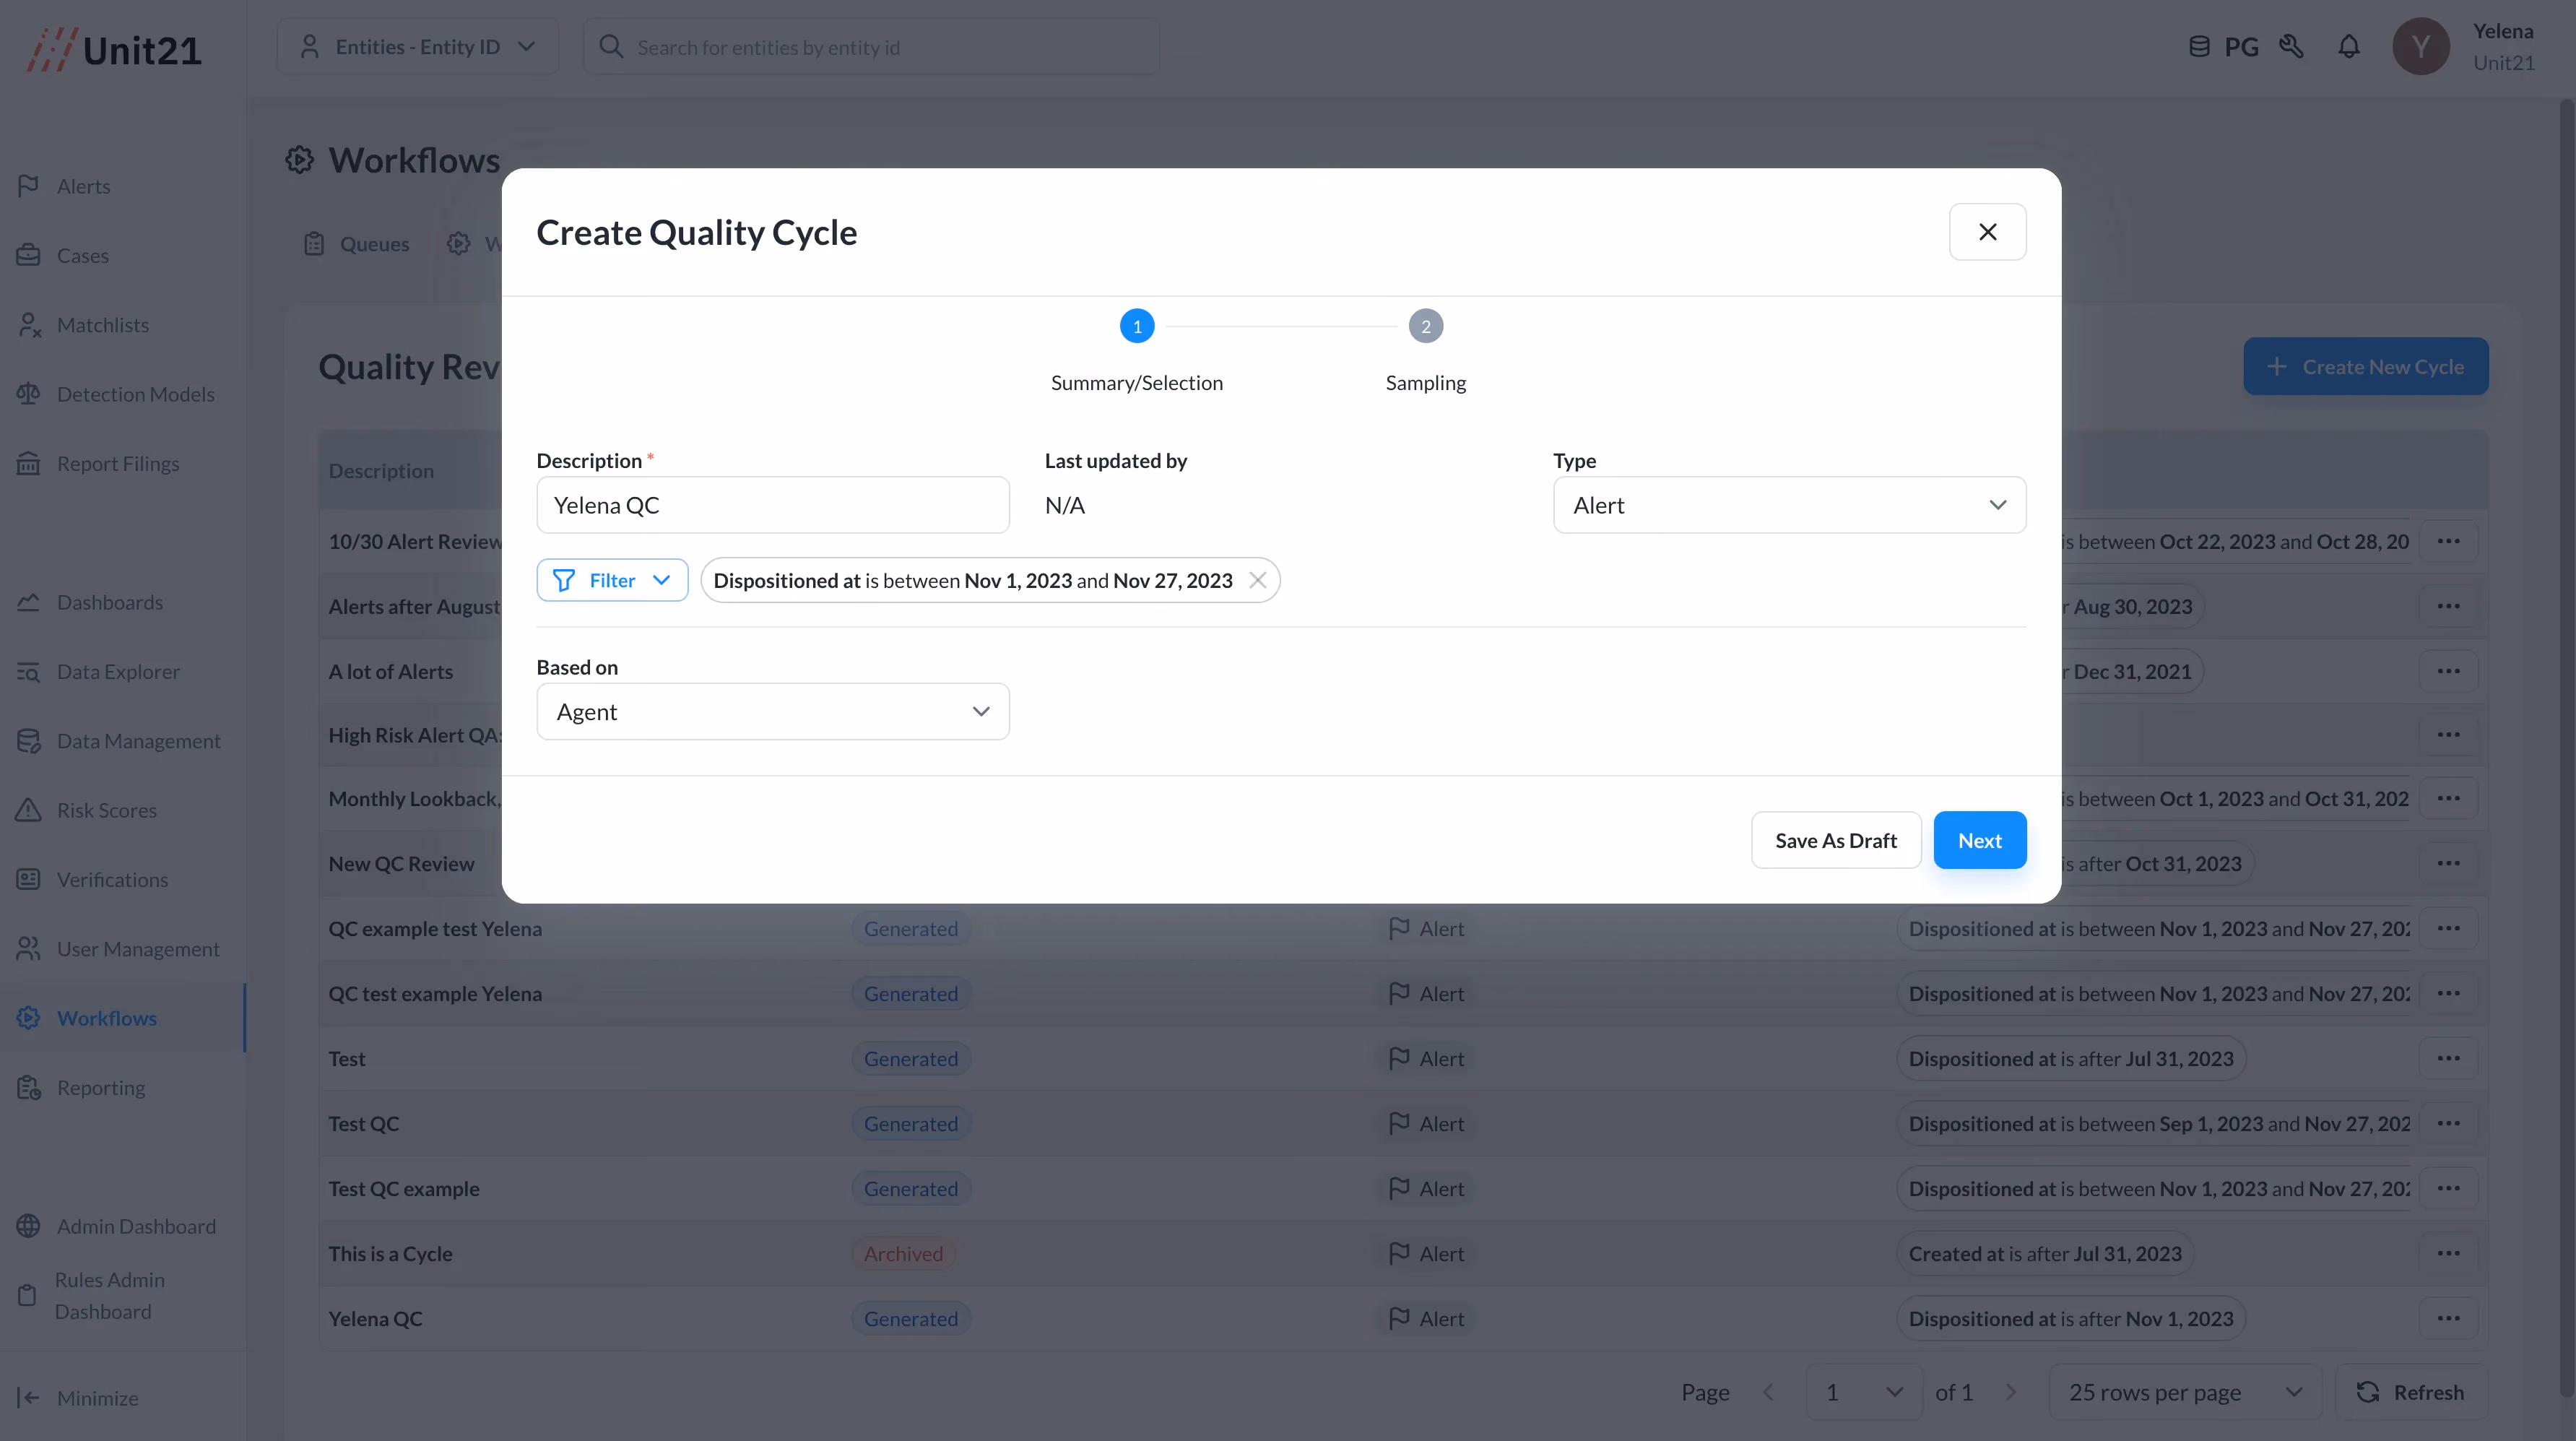Open User Management people icon
Viewport: 2576px width, 1441px height.
(28, 949)
